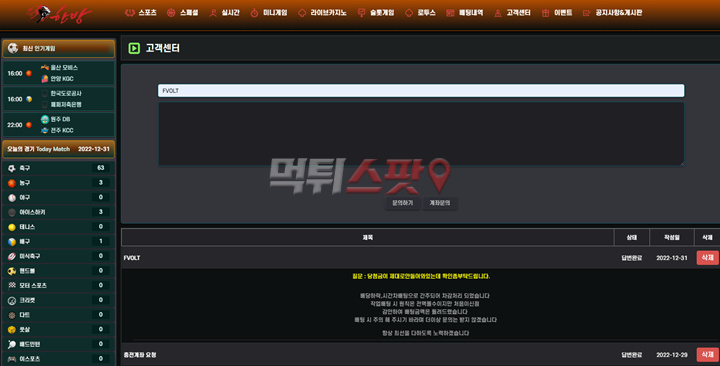Click the badminton racket icon for 배드민턴
The height and width of the screenshot is (366, 720).
pyautogui.click(x=12, y=344)
